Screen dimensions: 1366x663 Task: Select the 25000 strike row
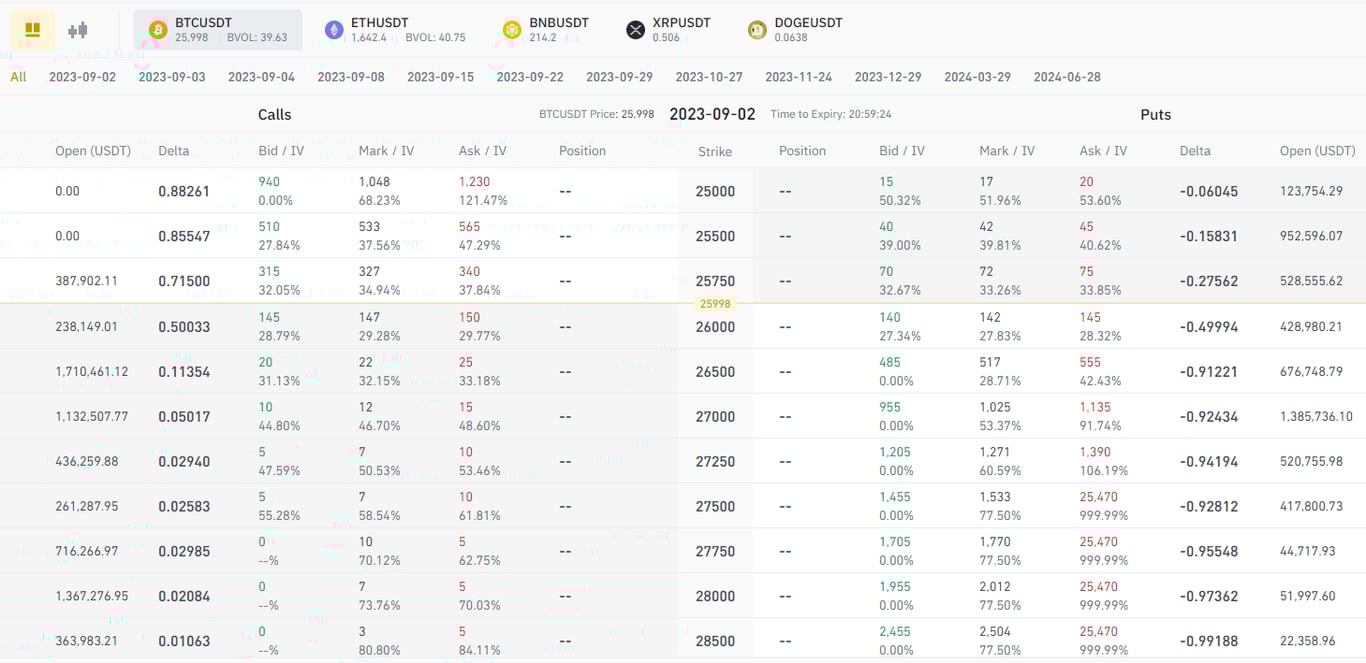(x=715, y=190)
